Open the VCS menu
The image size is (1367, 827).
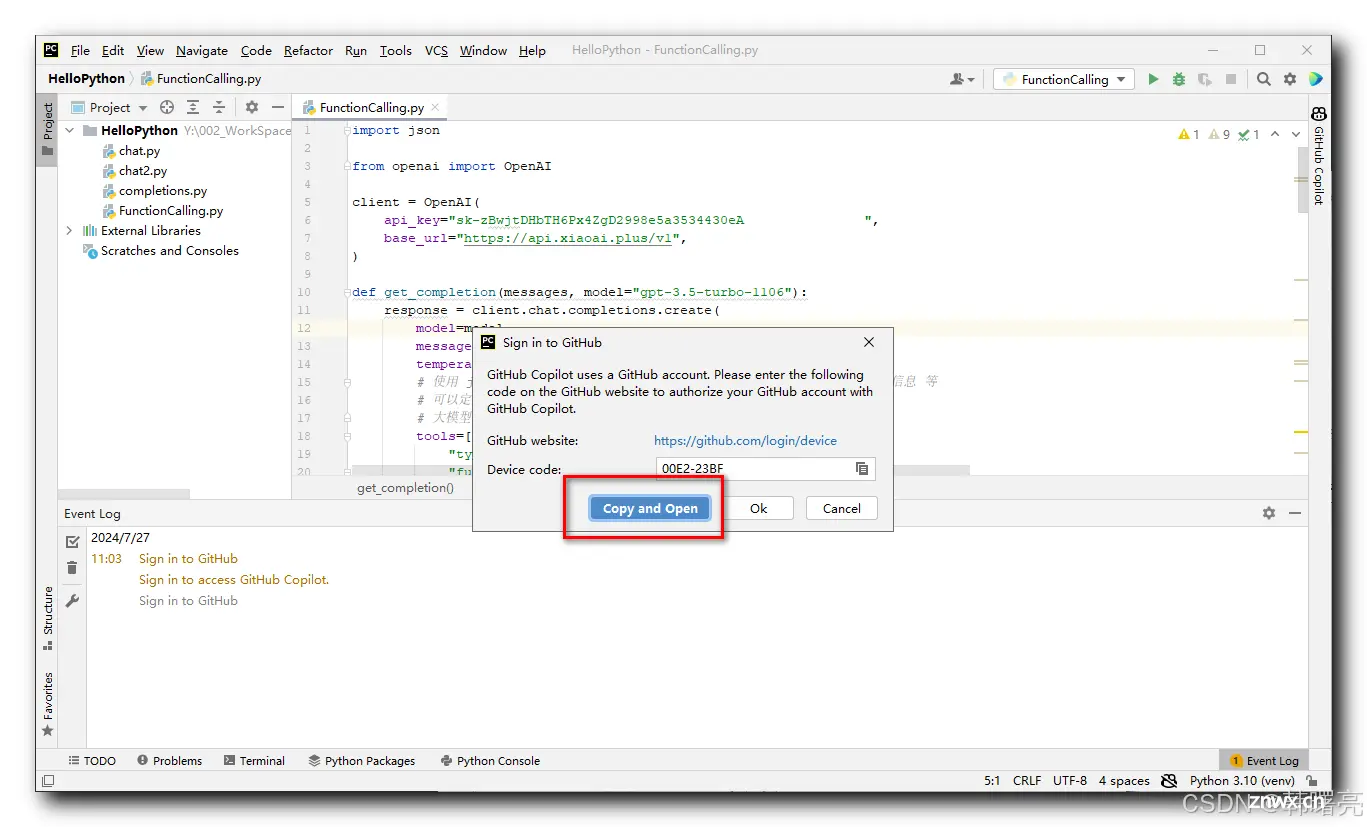pos(436,50)
